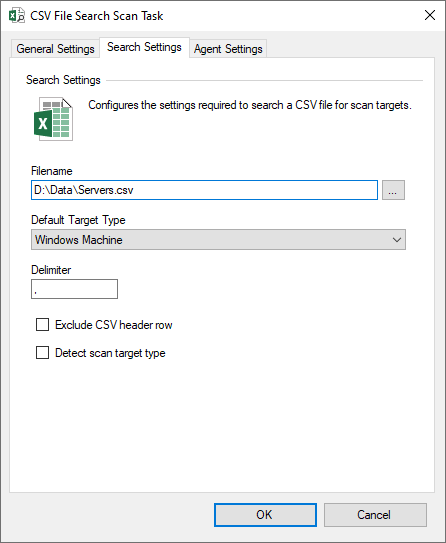Click the Detect scan target type label
This screenshot has height=543, width=446.
pyautogui.click(x=110, y=353)
